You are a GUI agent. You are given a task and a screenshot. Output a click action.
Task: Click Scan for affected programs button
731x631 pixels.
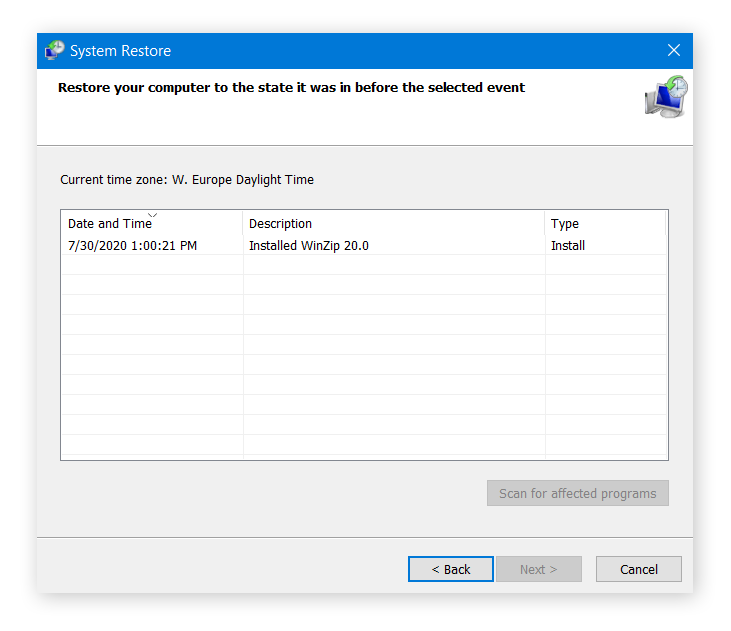pos(578,493)
